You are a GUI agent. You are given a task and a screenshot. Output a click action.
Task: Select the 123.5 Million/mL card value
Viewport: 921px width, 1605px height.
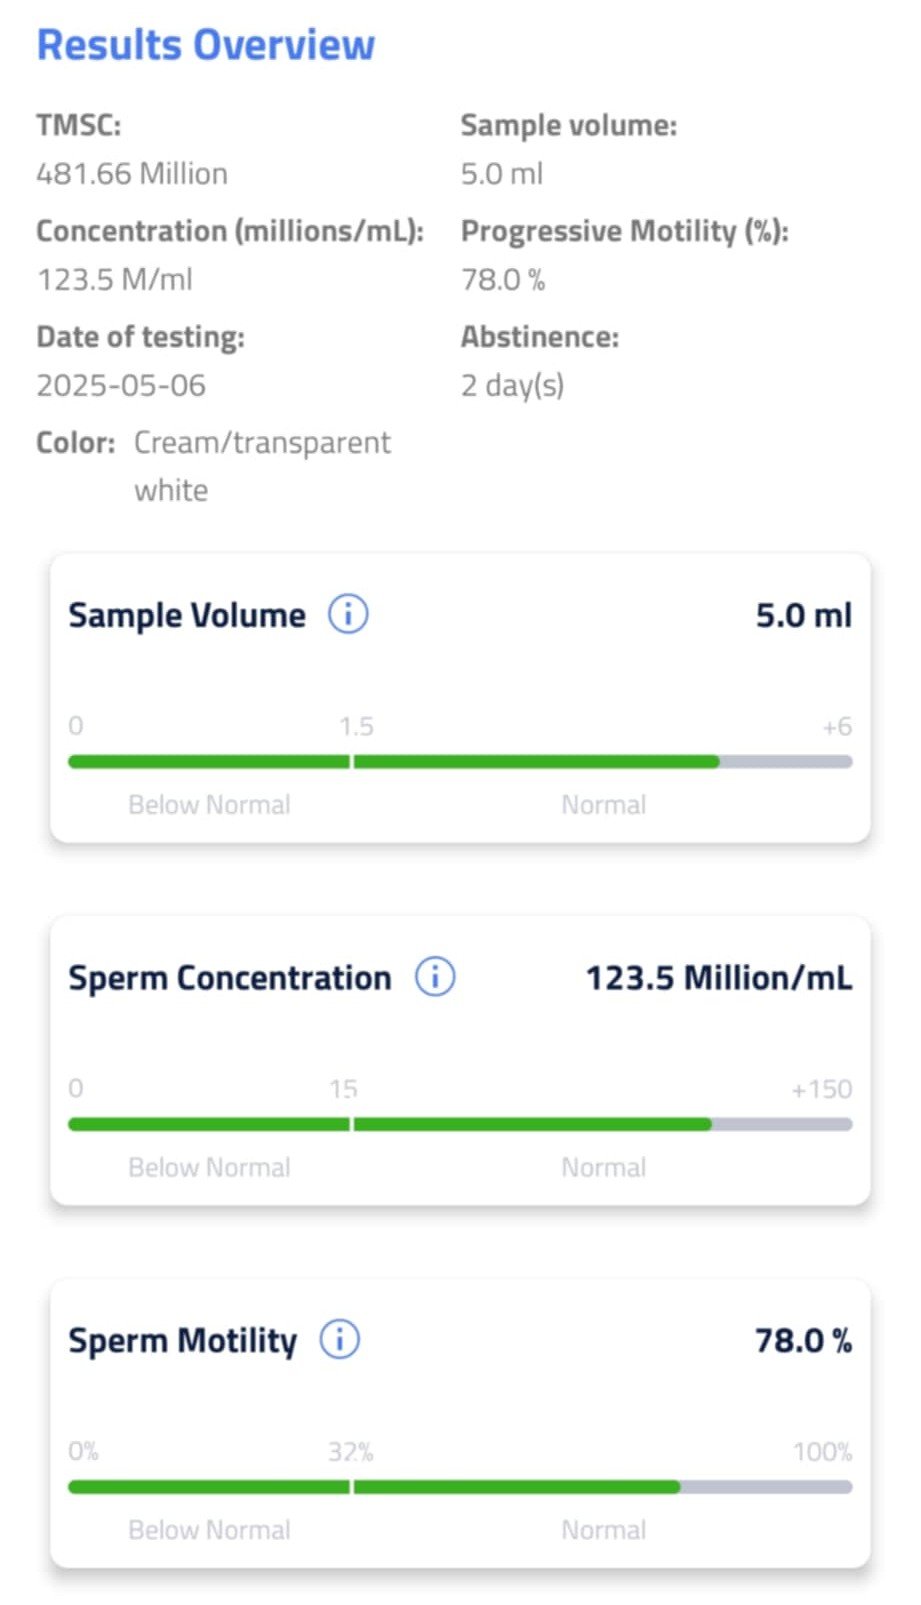(x=718, y=977)
